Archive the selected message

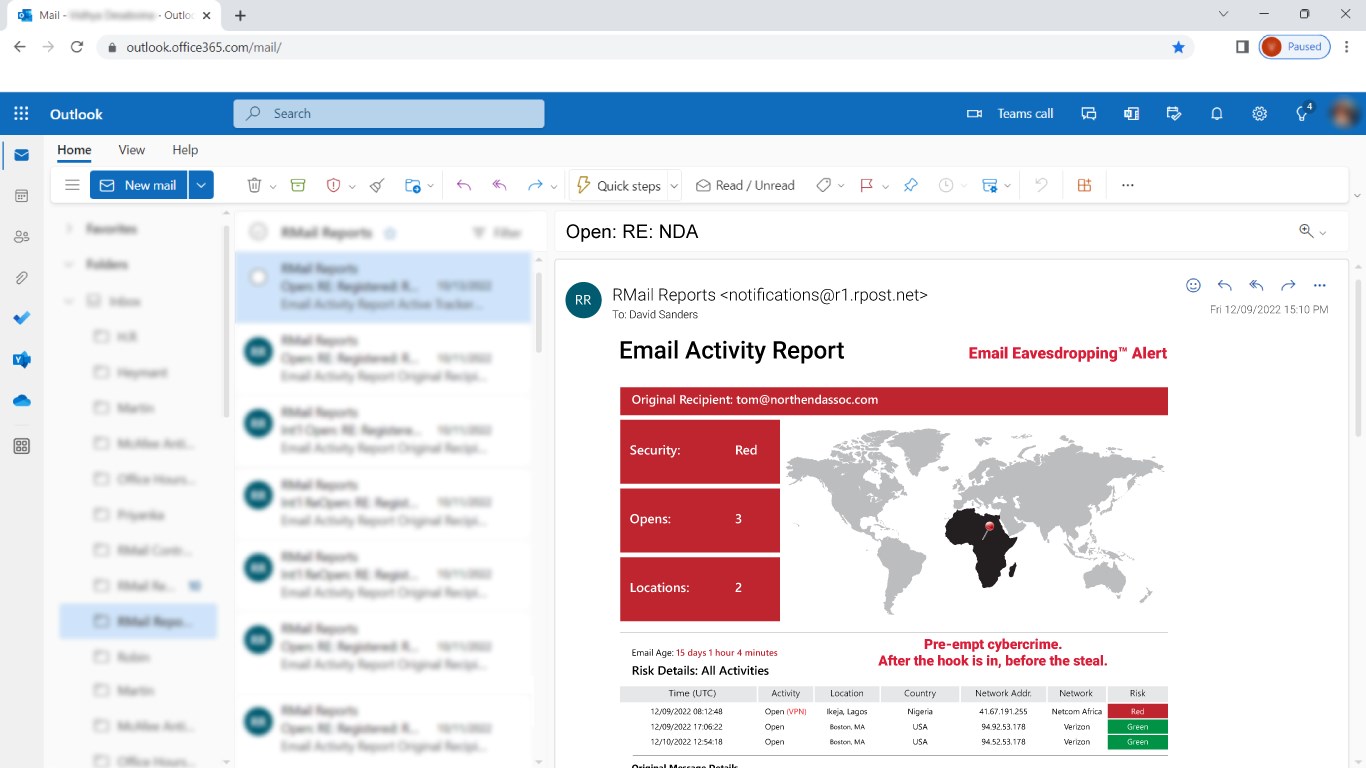297,185
